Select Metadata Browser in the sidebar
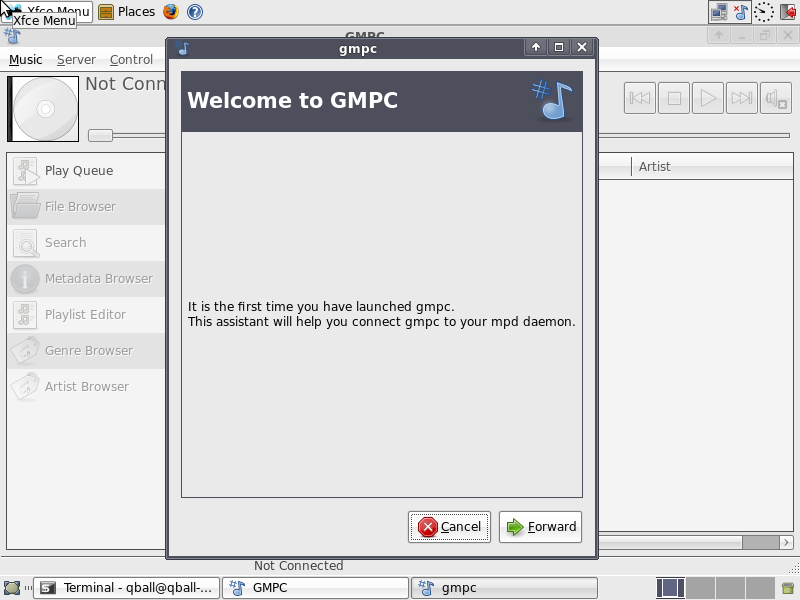 (x=86, y=279)
